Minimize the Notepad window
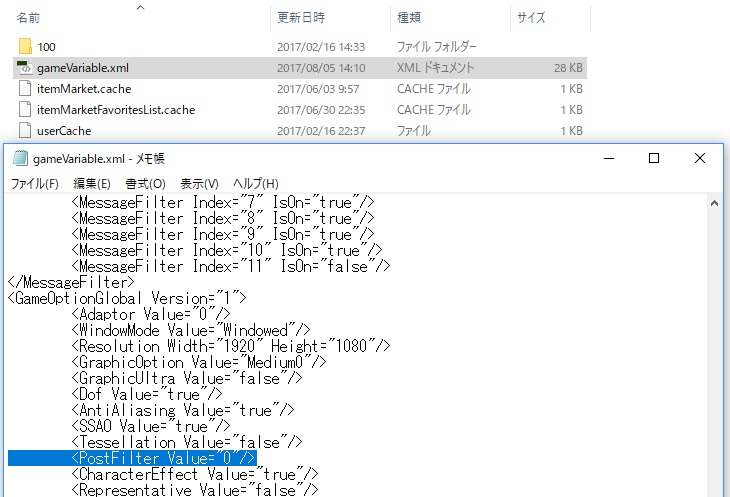The width and height of the screenshot is (730, 497). click(609, 159)
